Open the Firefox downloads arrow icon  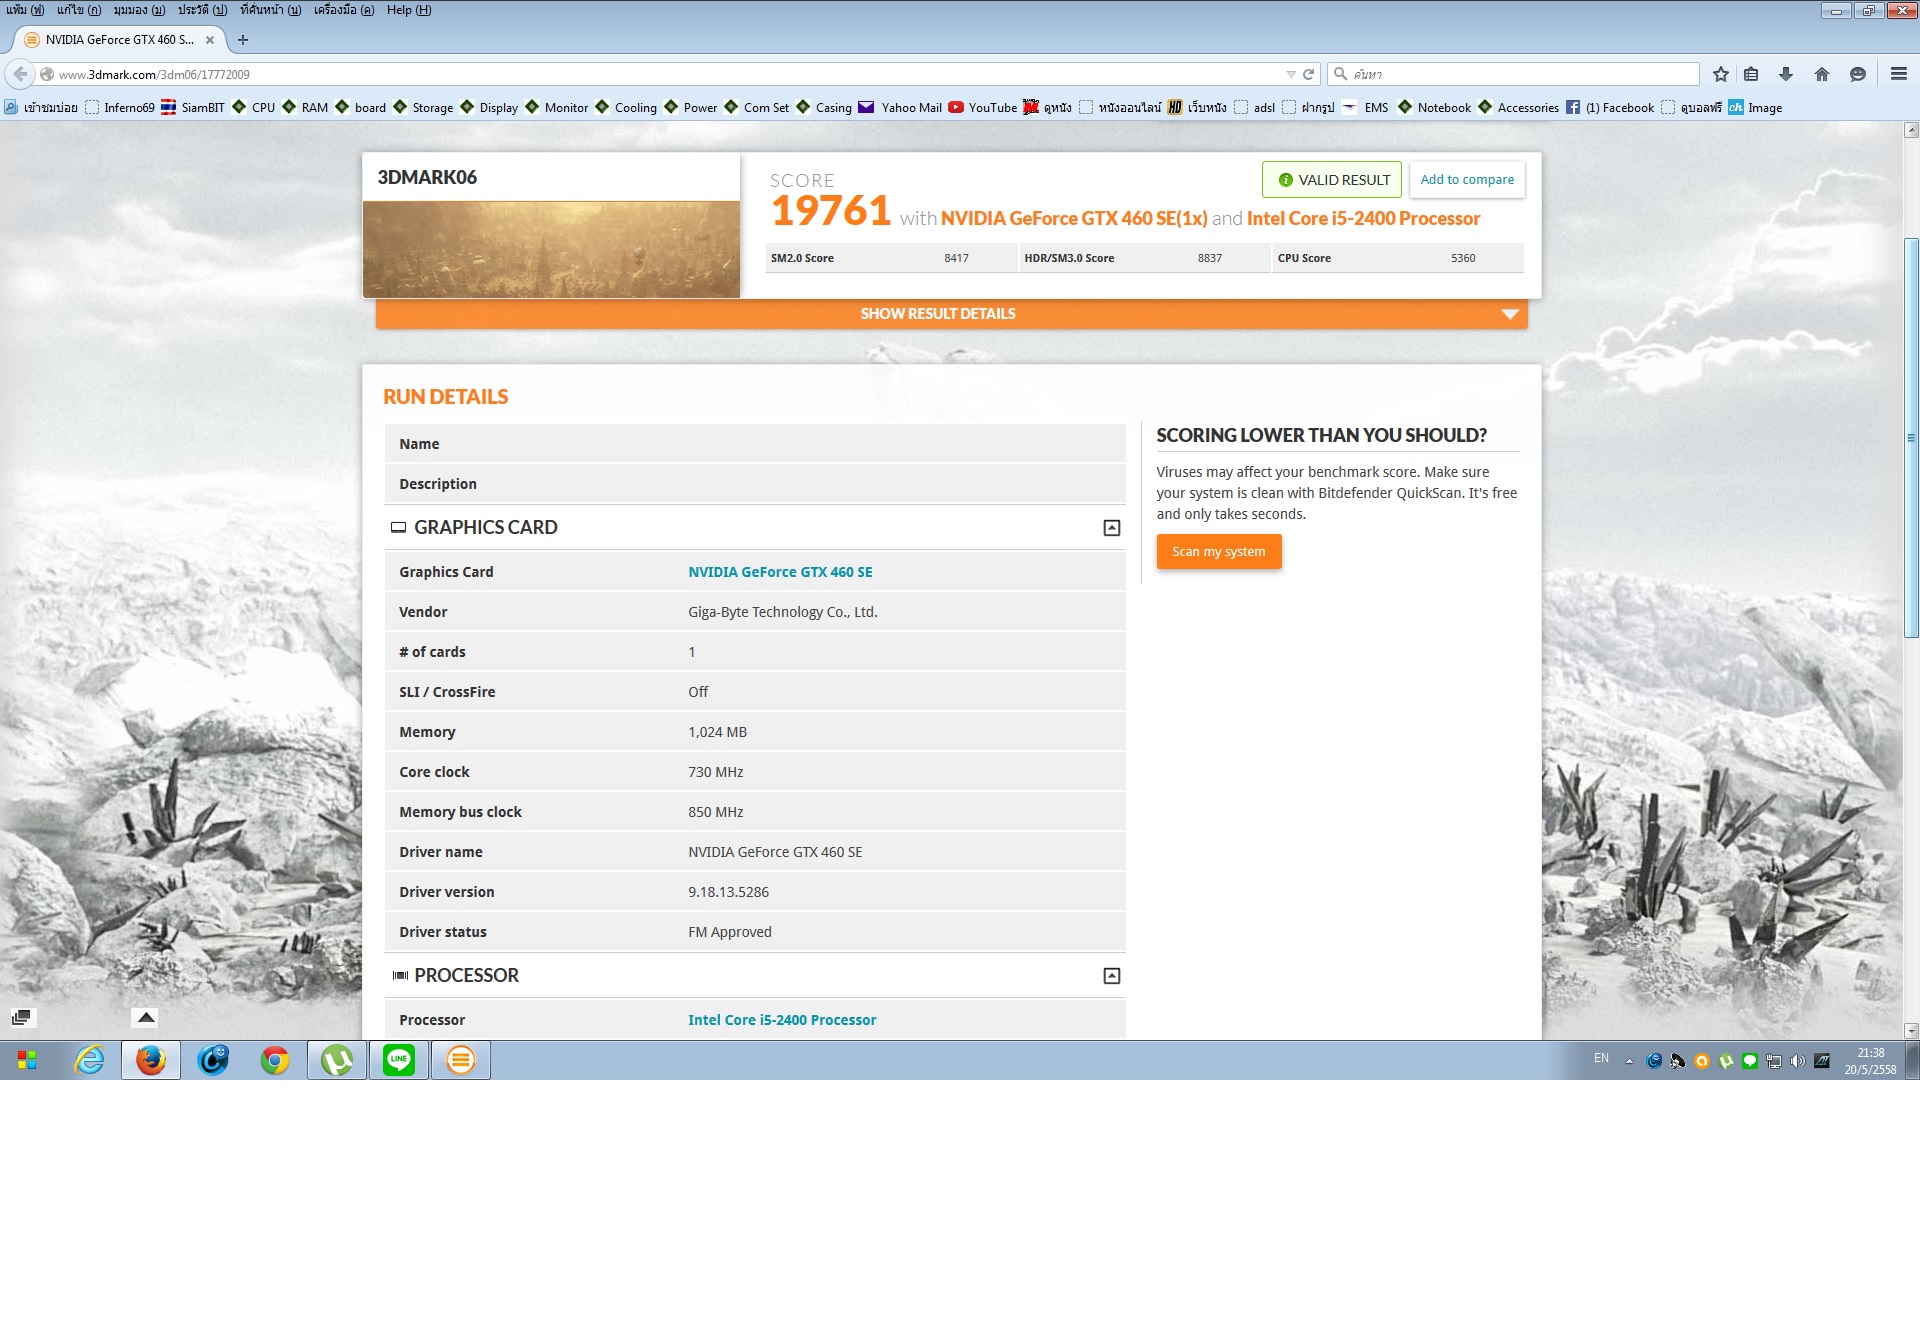click(1785, 74)
